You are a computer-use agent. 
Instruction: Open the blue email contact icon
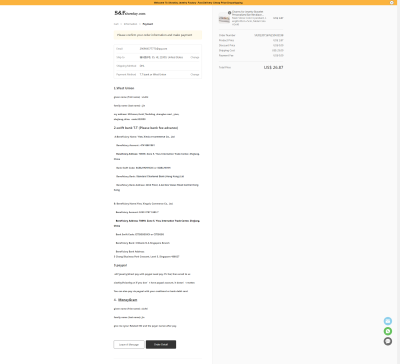[x=388, y=321]
